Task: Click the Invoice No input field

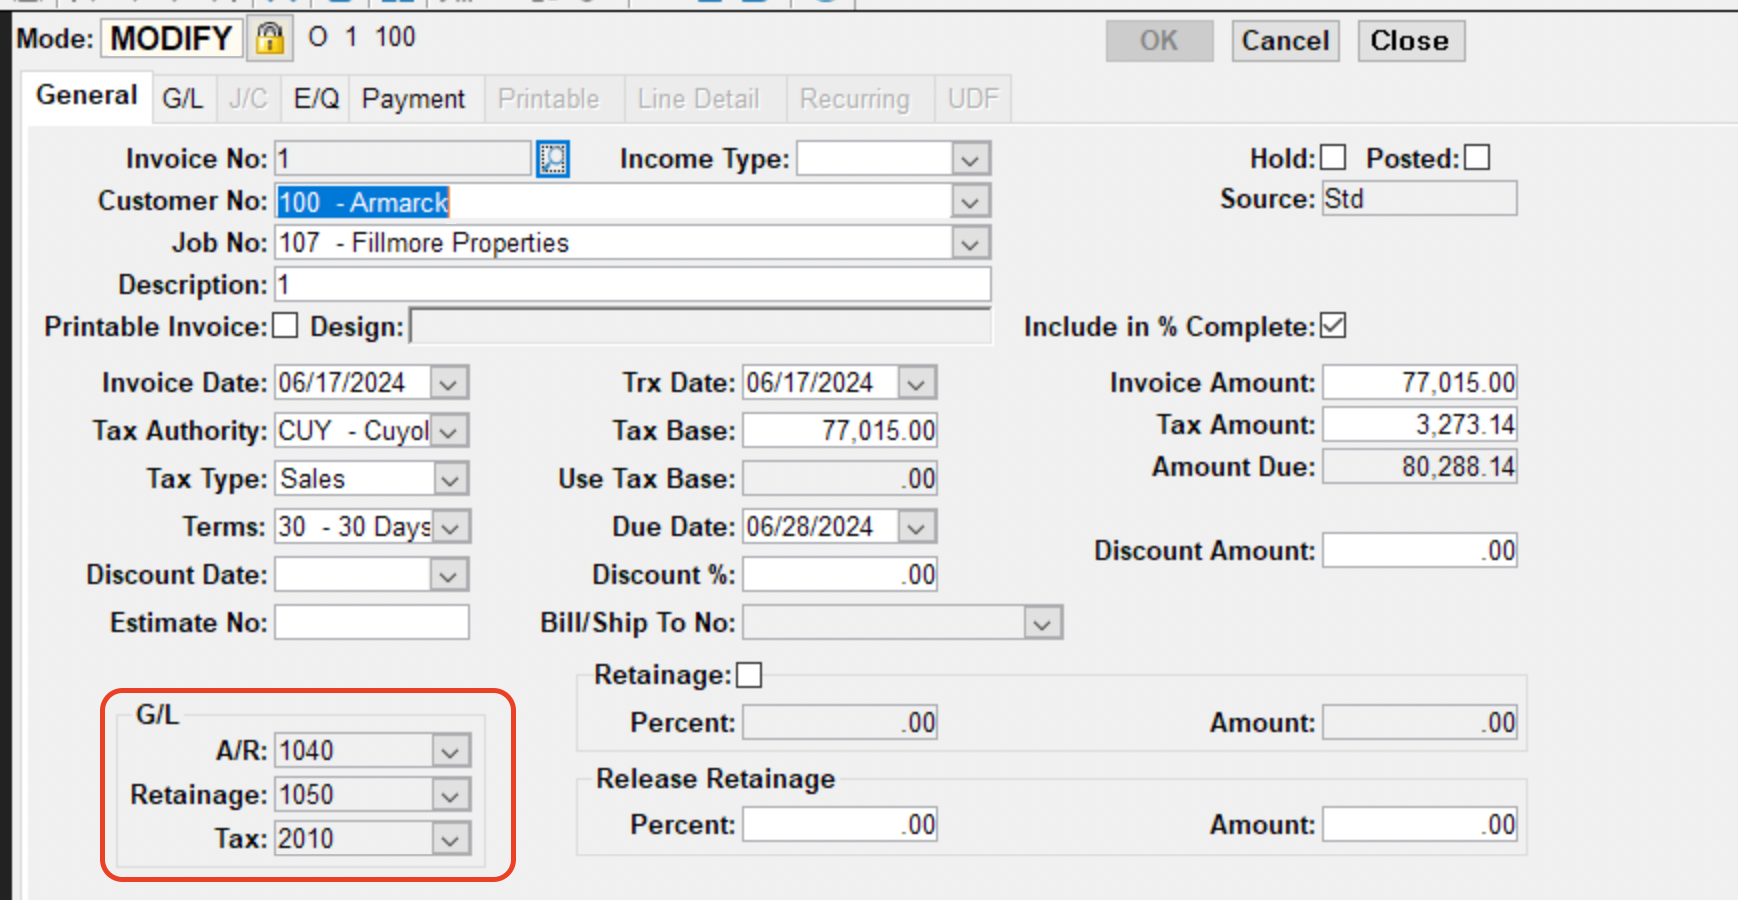Action: click(403, 159)
